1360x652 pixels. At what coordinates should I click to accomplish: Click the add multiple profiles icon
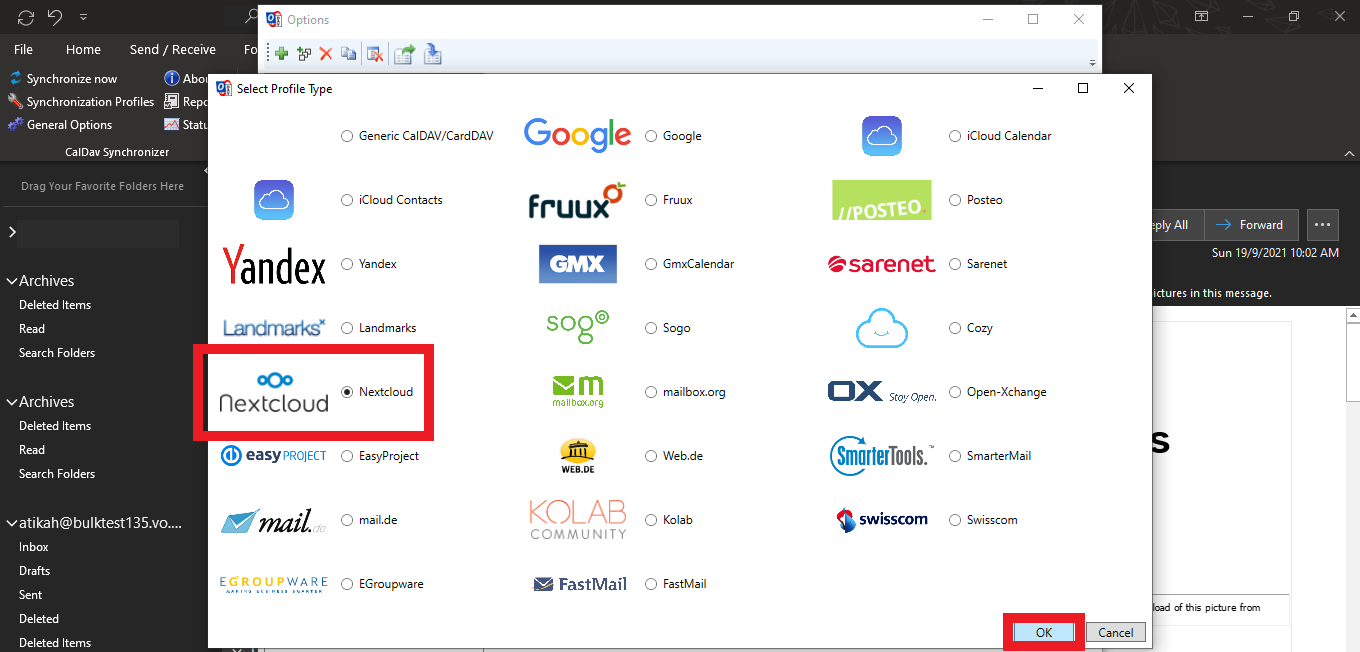click(x=304, y=54)
